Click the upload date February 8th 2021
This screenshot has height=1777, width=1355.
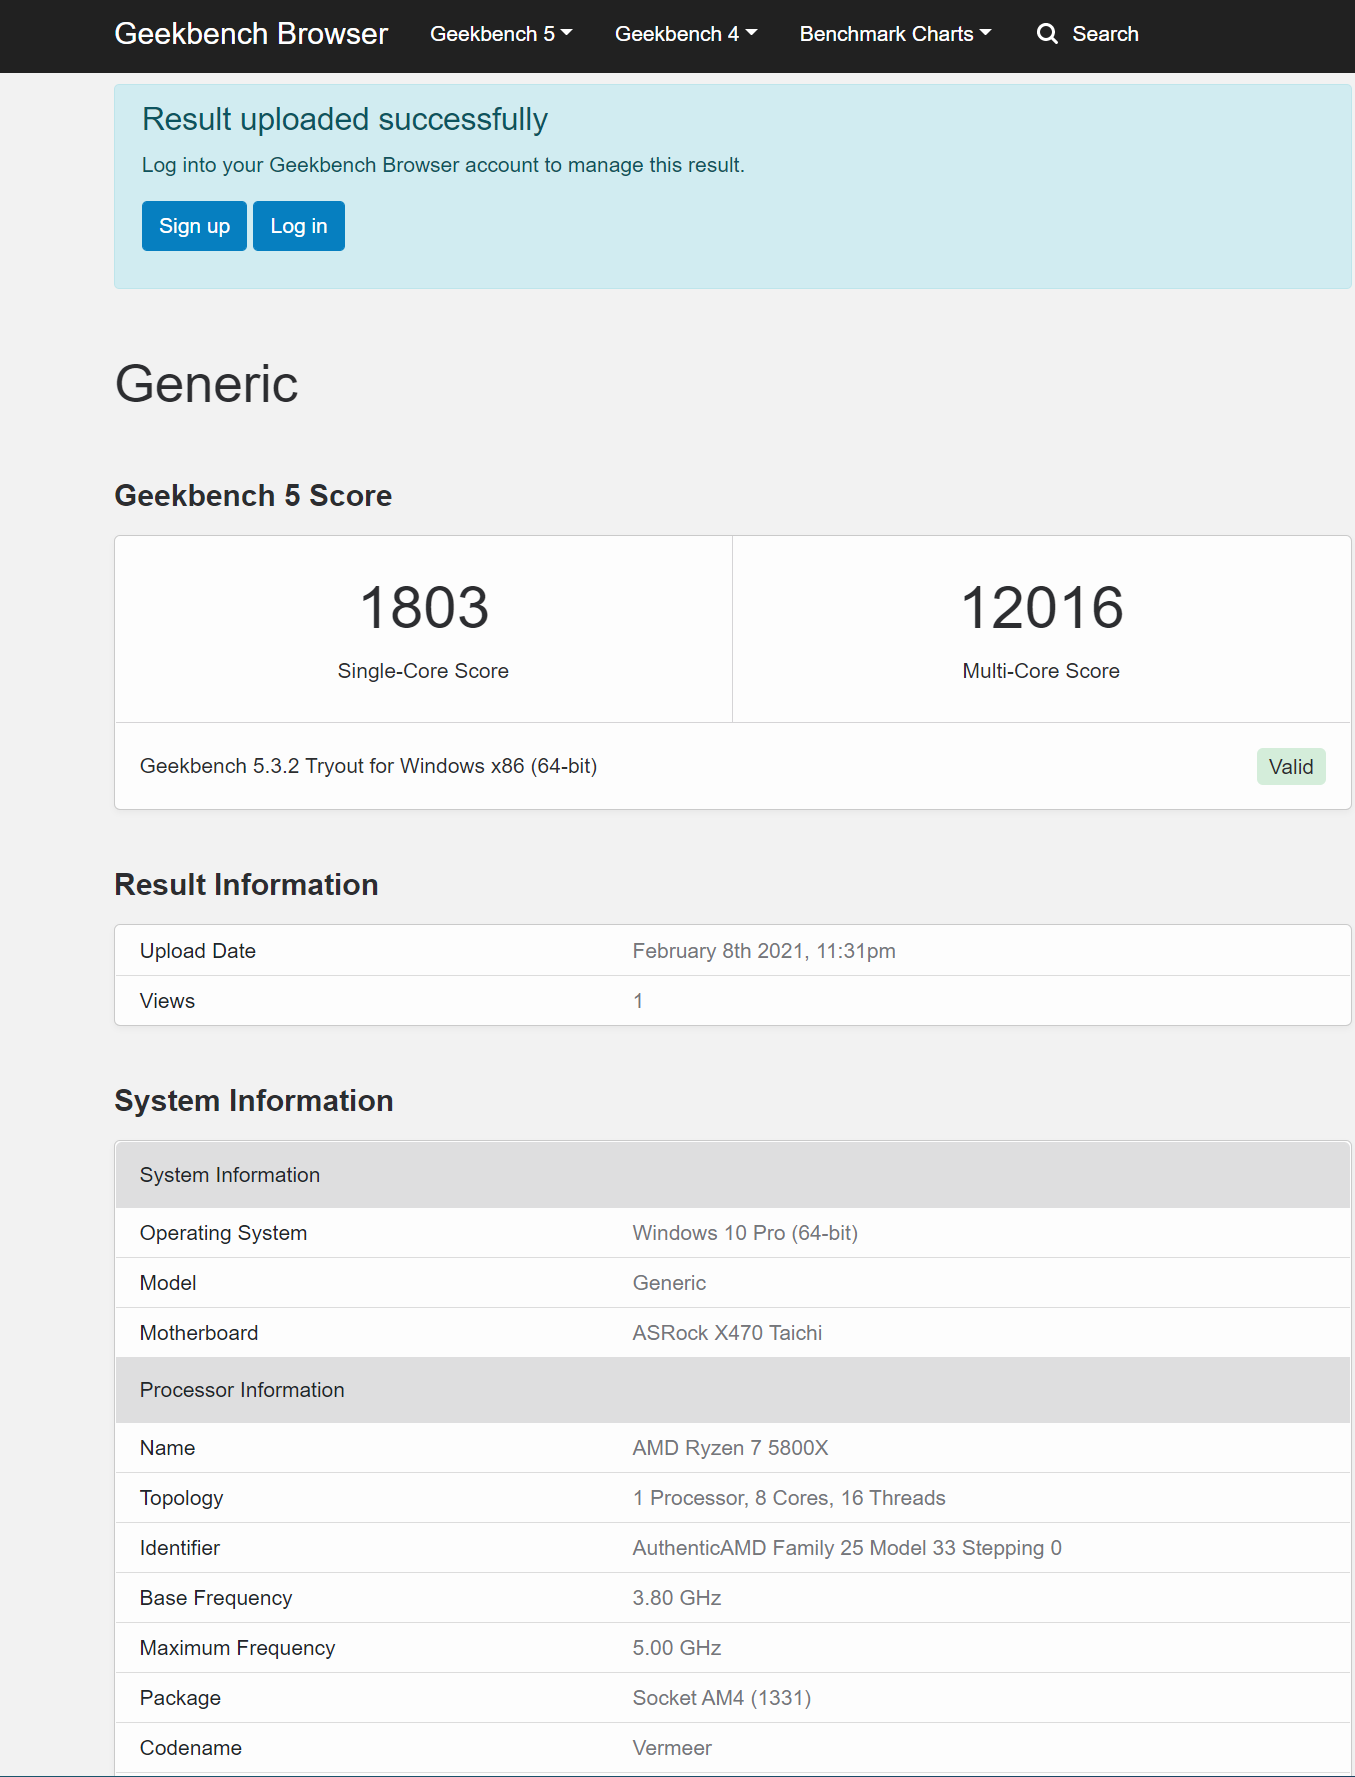(764, 951)
